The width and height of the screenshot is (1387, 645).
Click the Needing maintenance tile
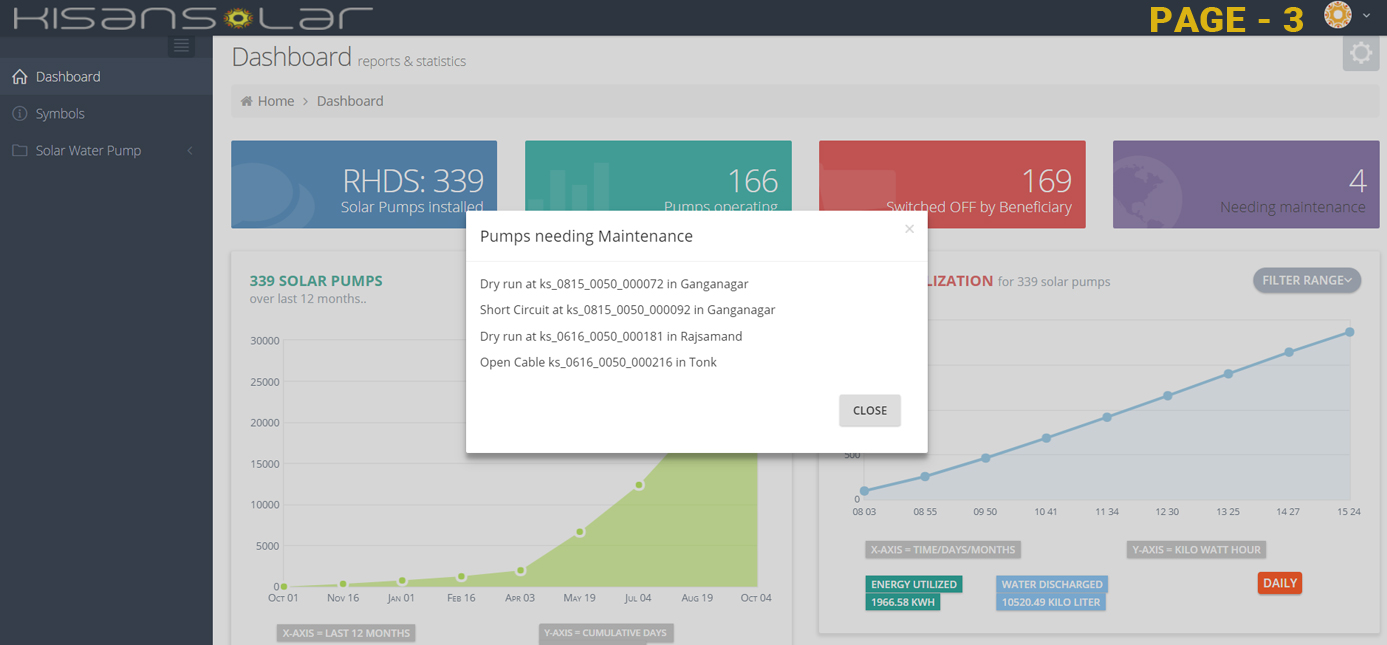1245,184
